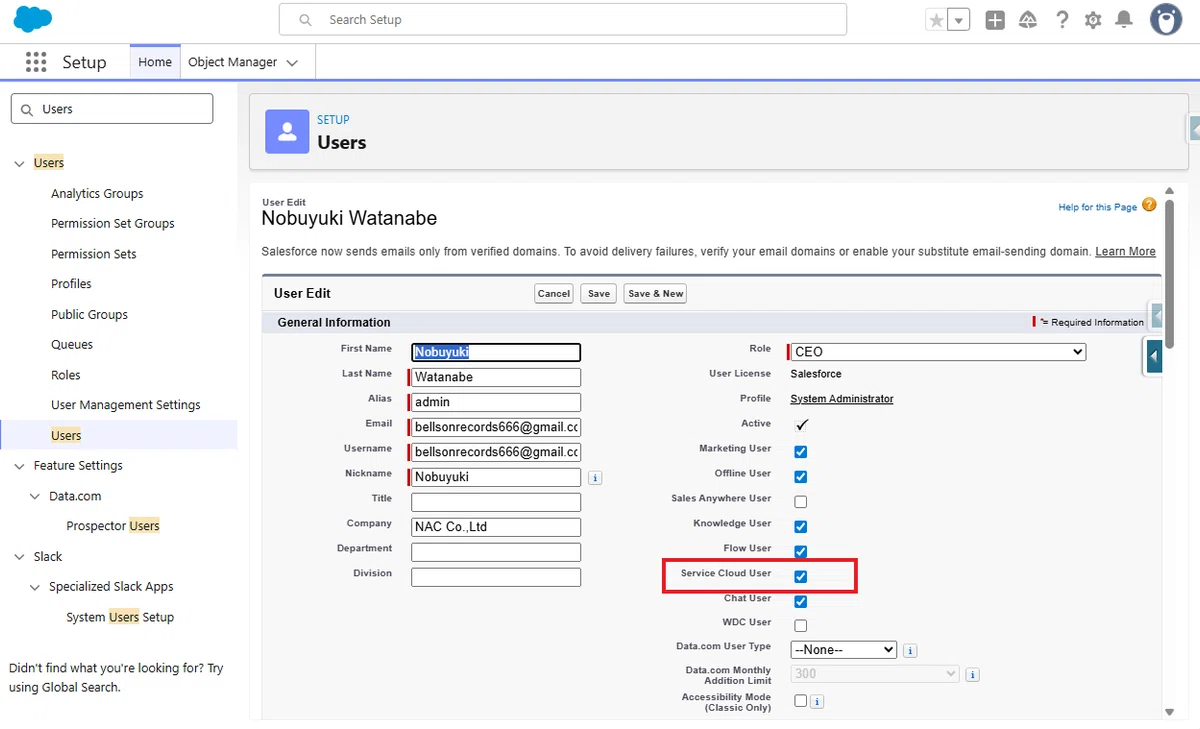Image resolution: width=1200 pixels, height=729 pixels.
Task: Open Roles in the sidebar
Action: coord(66,375)
